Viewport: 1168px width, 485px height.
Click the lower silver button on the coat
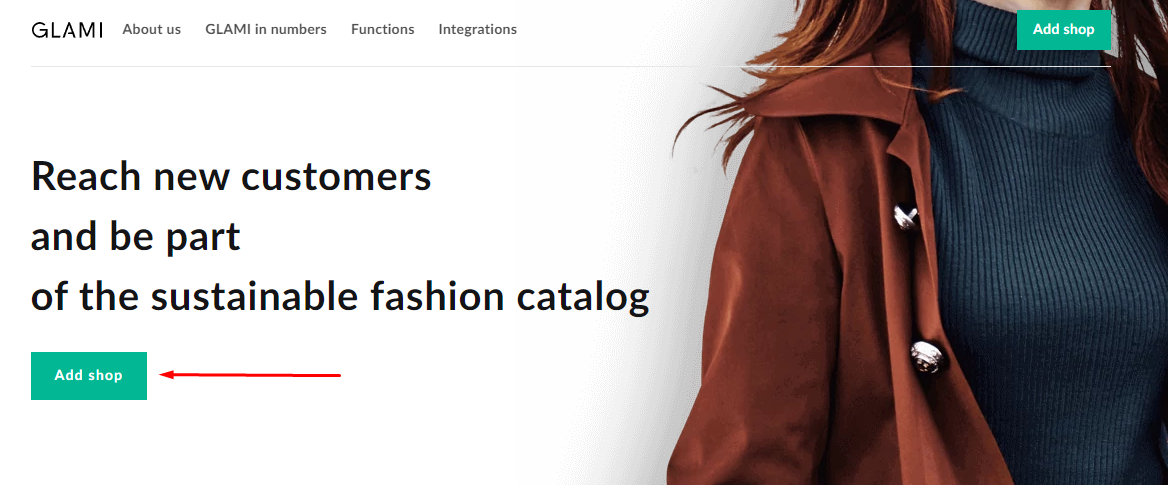(927, 356)
